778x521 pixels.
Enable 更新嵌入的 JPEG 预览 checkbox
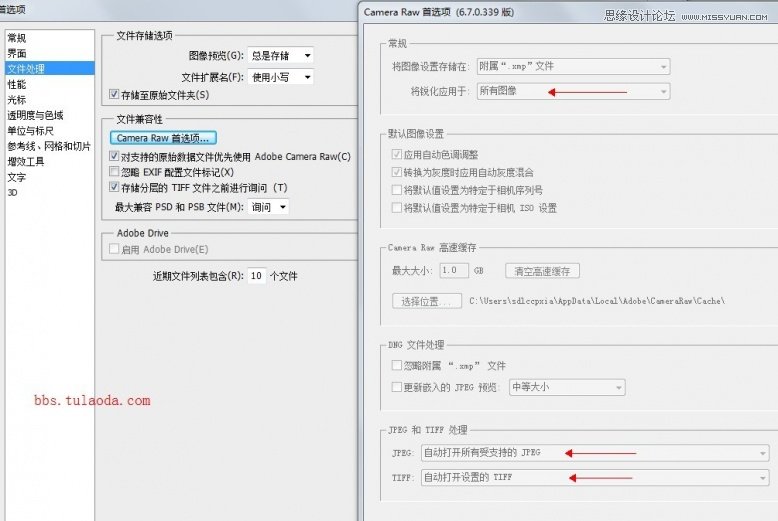click(396, 387)
